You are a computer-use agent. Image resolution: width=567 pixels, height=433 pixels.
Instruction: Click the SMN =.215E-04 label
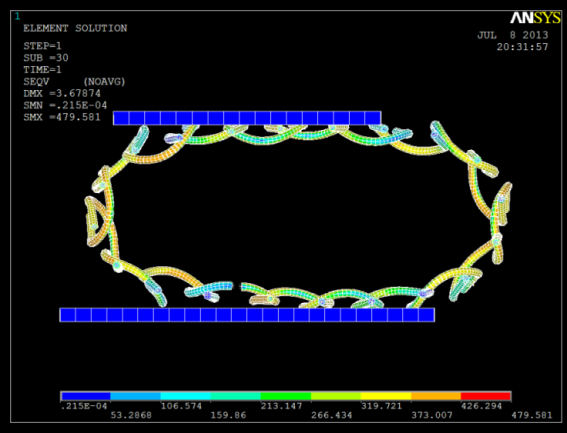pyautogui.click(x=65, y=105)
